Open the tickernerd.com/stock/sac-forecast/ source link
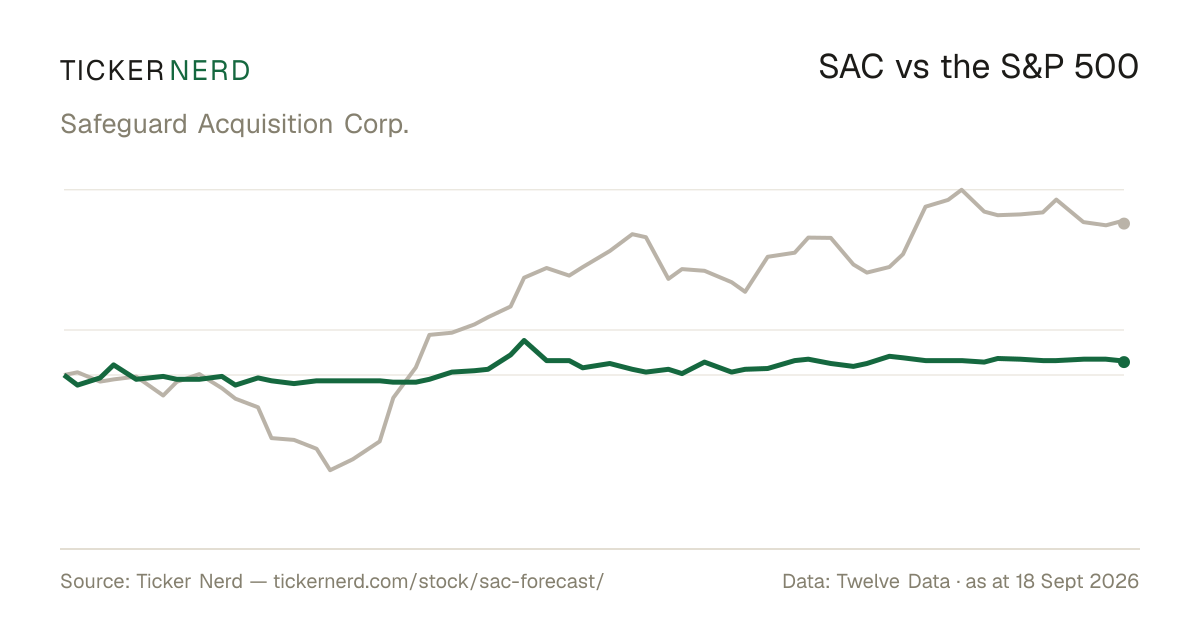The height and width of the screenshot is (630, 1200). pos(439,581)
